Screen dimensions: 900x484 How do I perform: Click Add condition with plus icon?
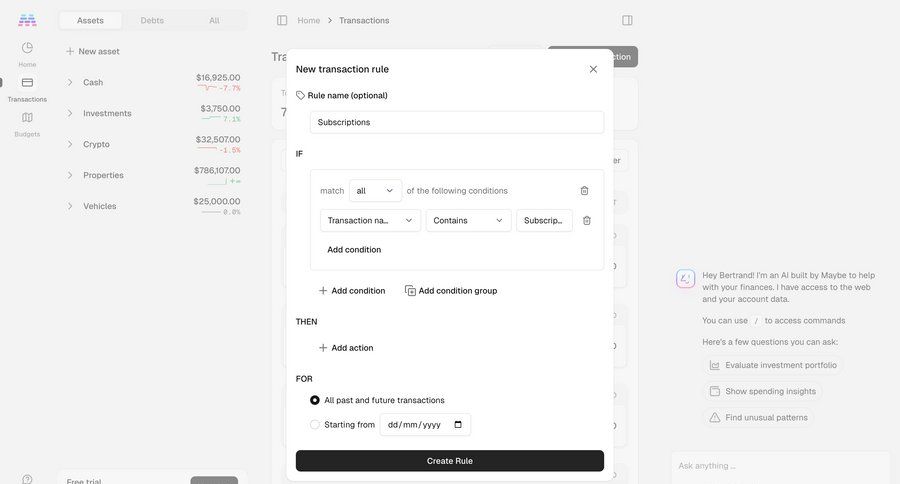[352, 291]
